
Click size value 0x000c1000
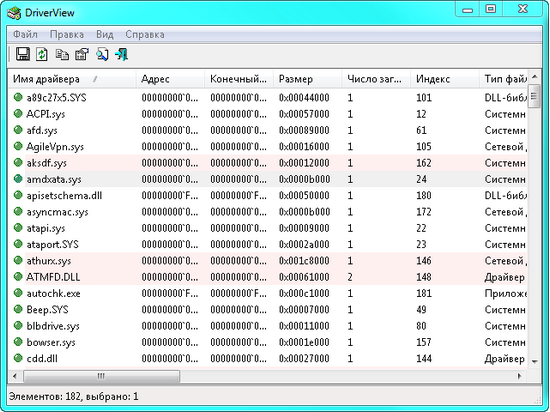304,293
